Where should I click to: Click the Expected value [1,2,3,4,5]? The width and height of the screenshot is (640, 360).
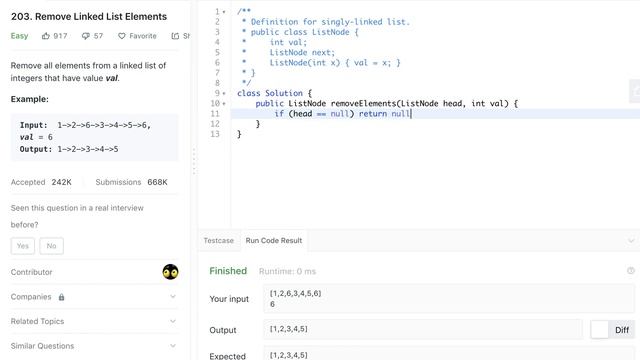pyautogui.click(x=289, y=355)
